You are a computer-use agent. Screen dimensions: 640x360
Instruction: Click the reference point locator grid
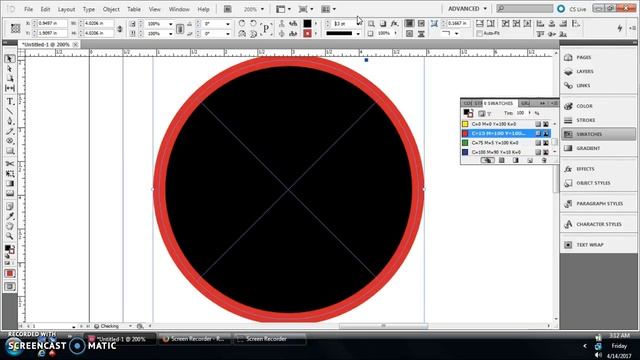coord(16,28)
